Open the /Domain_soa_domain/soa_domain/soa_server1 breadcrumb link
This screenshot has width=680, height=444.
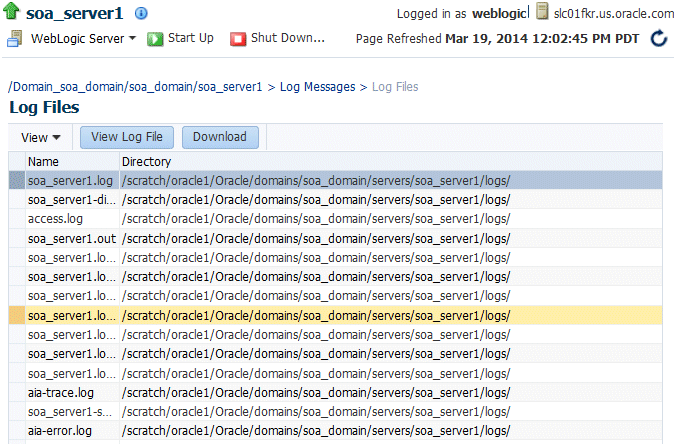pyautogui.click(x=135, y=87)
